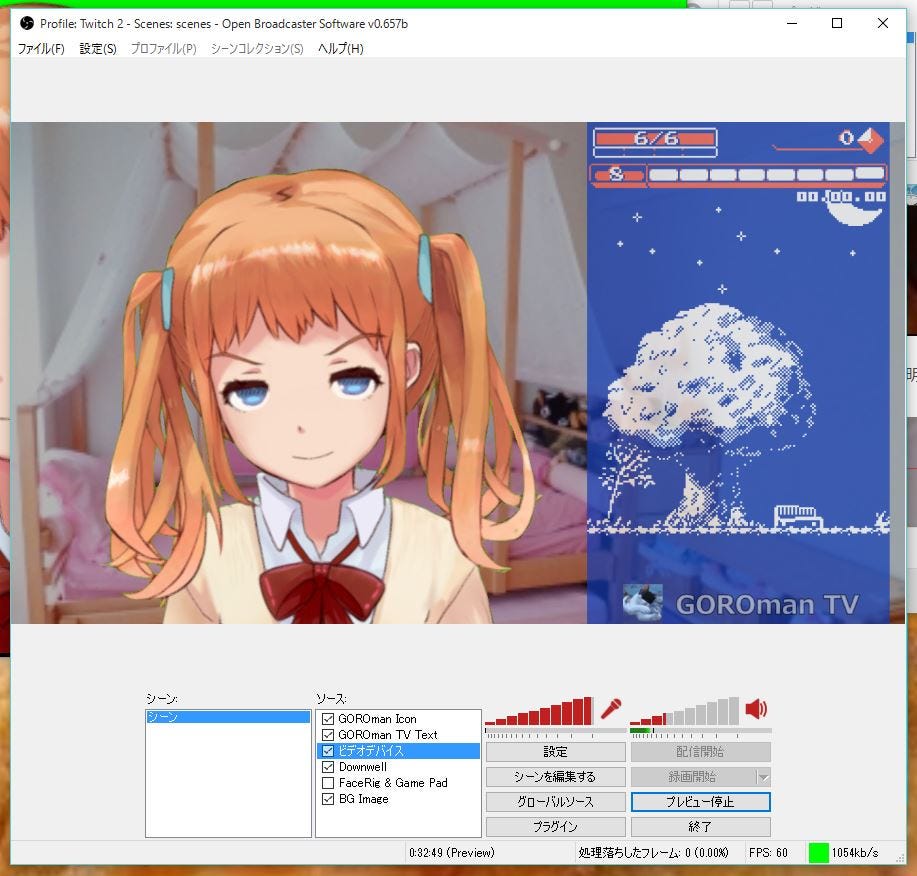The width and height of the screenshot is (917, 876).
Task: Click the 処理落ちしたフレーム status text
Action: pos(653,853)
